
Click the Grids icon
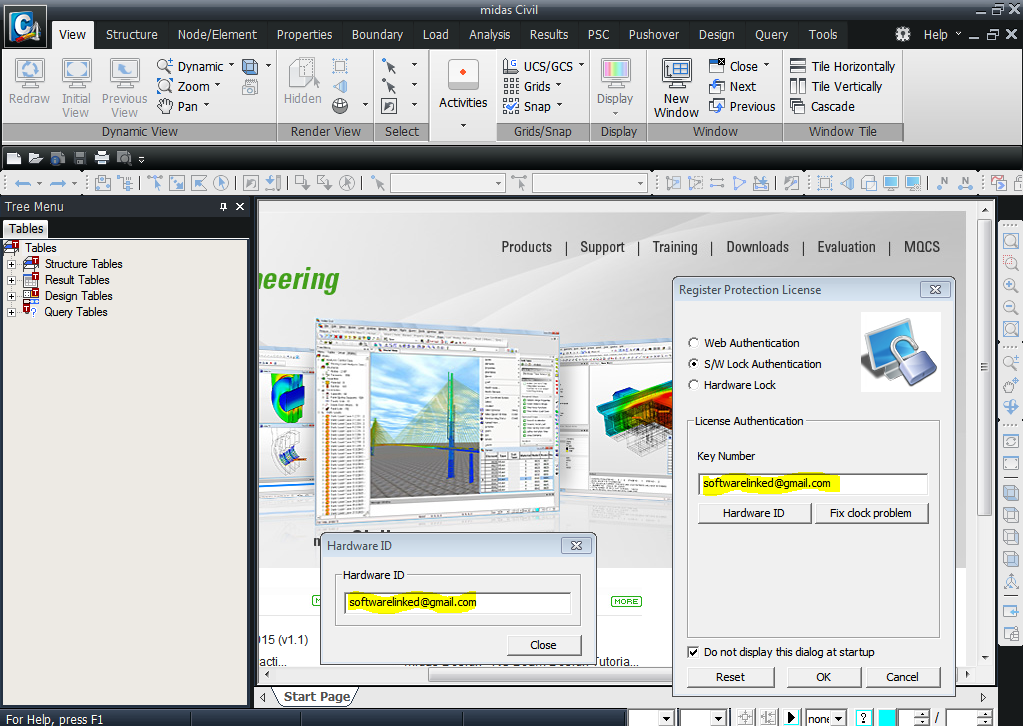click(x=511, y=86)
